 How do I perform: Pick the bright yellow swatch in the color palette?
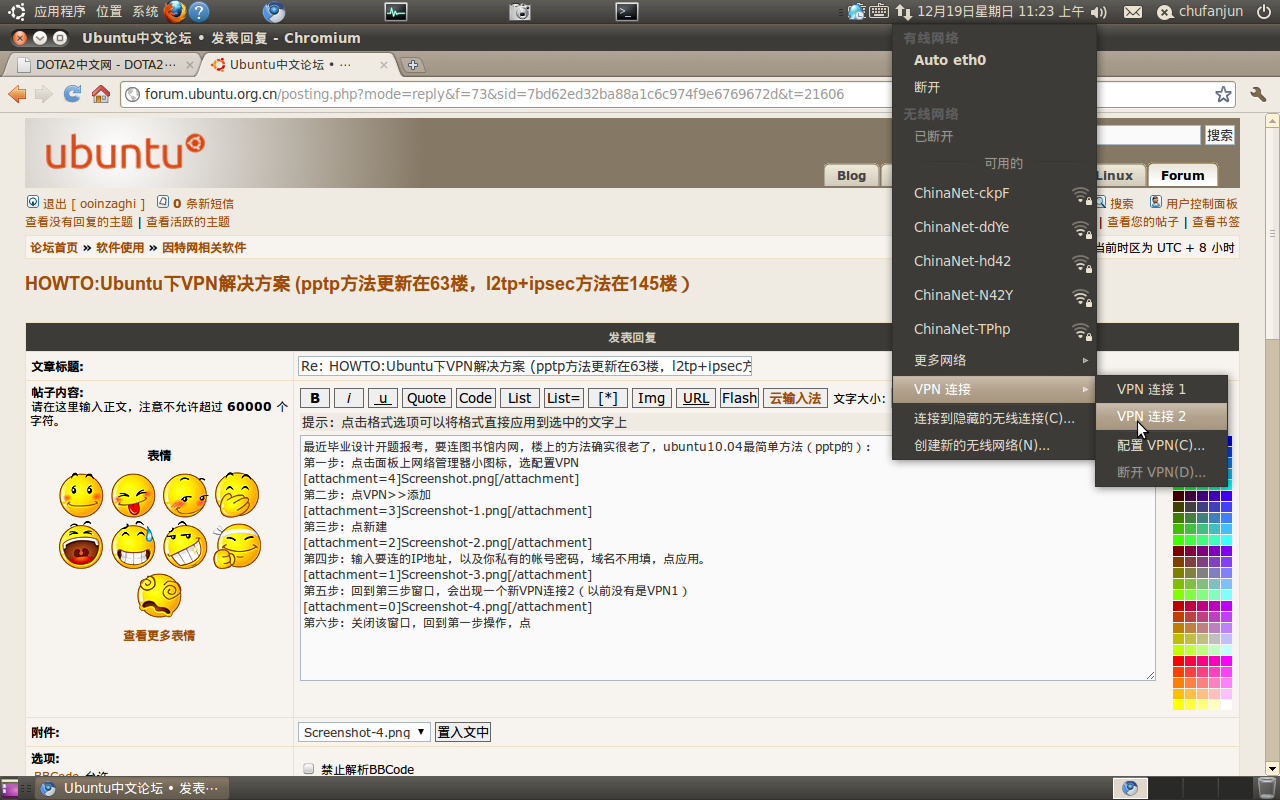[1178, 704]
